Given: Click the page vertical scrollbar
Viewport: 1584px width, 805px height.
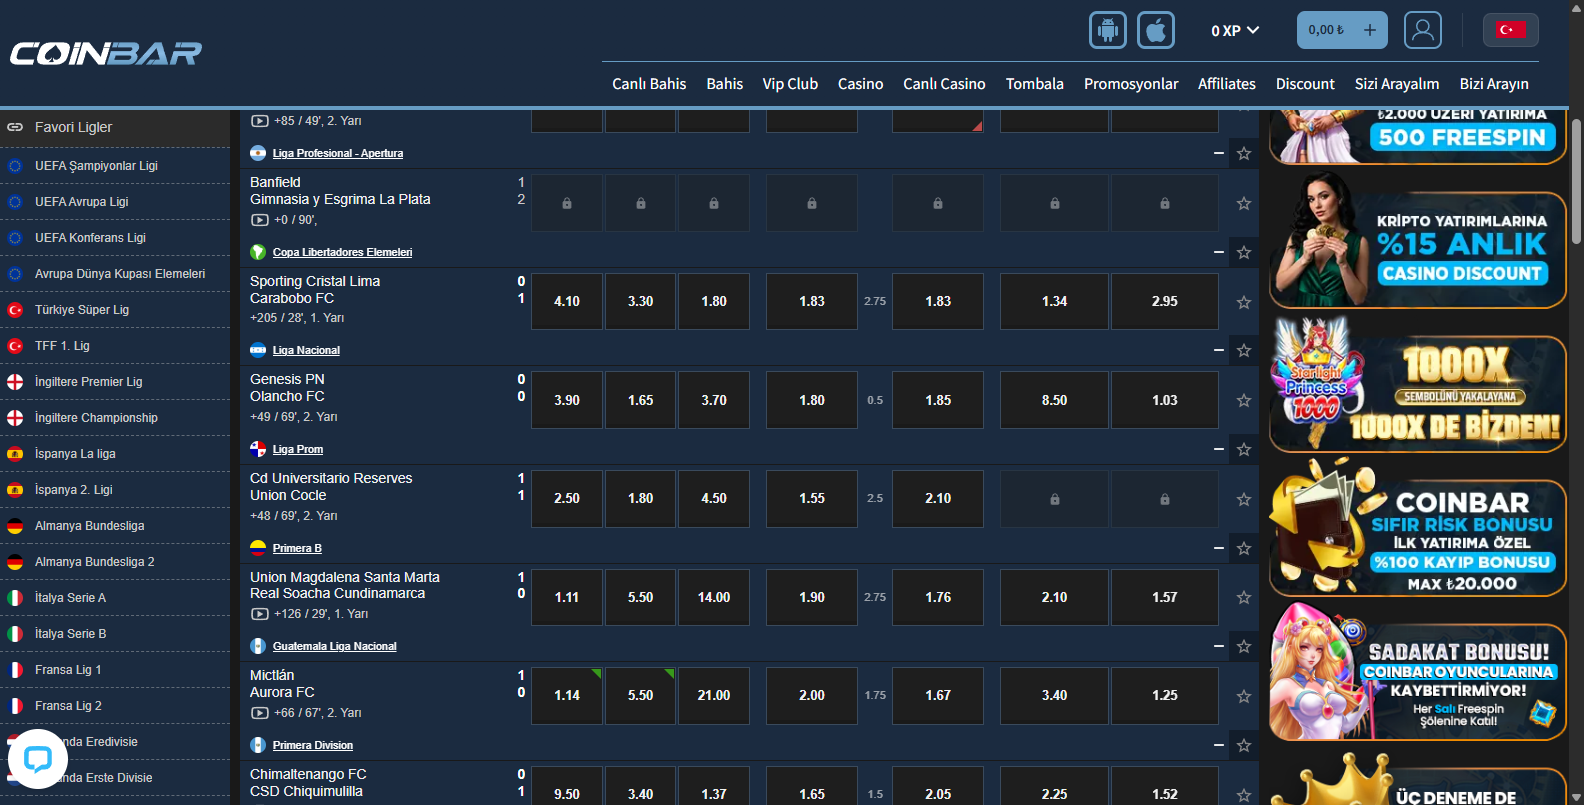Looking at the screenshot, I should 1576,180.
